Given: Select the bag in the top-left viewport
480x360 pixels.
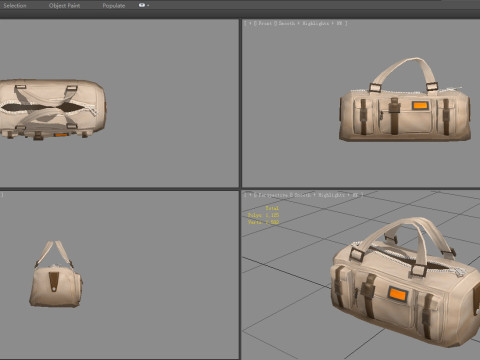Looking at the screenshot, I should pyautogui.click(x=53, y=109).
